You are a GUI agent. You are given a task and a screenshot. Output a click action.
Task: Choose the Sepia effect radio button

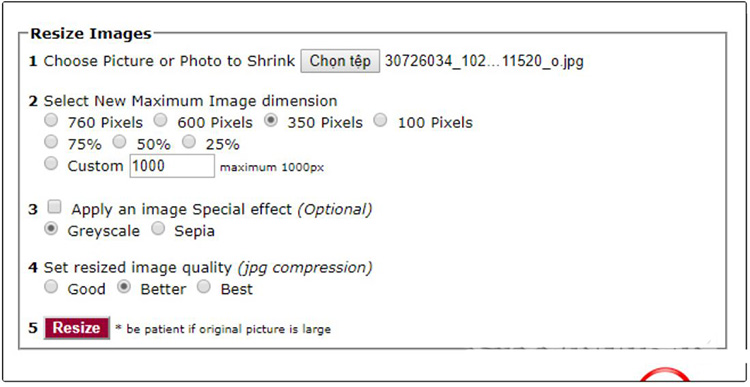[158, 229]
